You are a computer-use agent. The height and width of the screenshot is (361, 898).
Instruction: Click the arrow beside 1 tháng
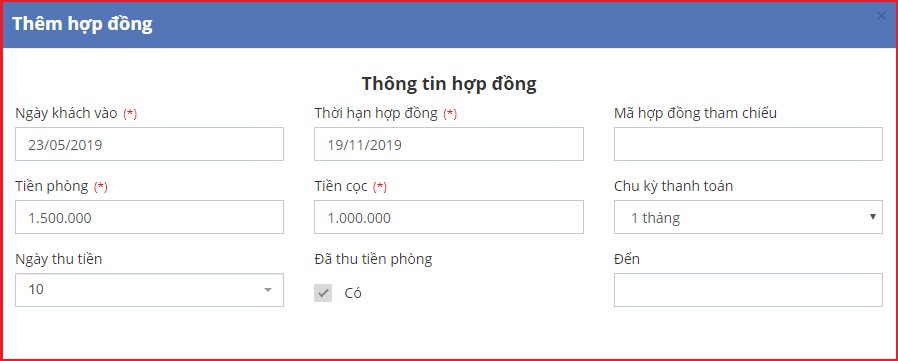point(872,217)
